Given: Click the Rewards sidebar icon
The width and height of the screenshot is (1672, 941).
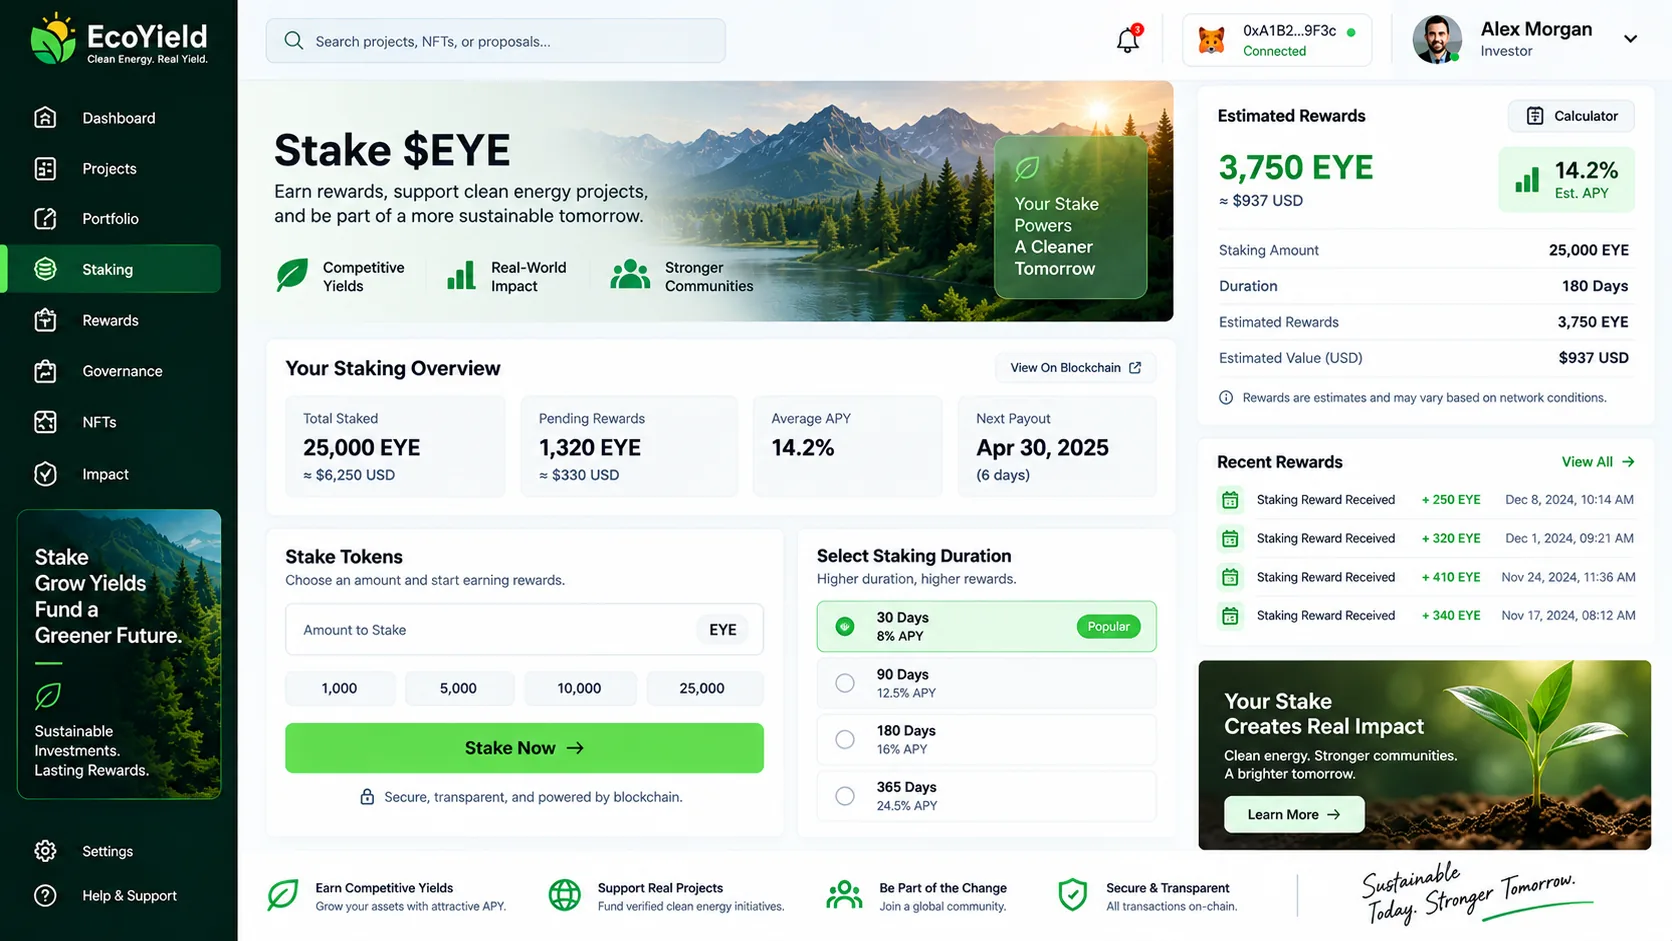Looking at the screenshot, I should click(45, 320).
